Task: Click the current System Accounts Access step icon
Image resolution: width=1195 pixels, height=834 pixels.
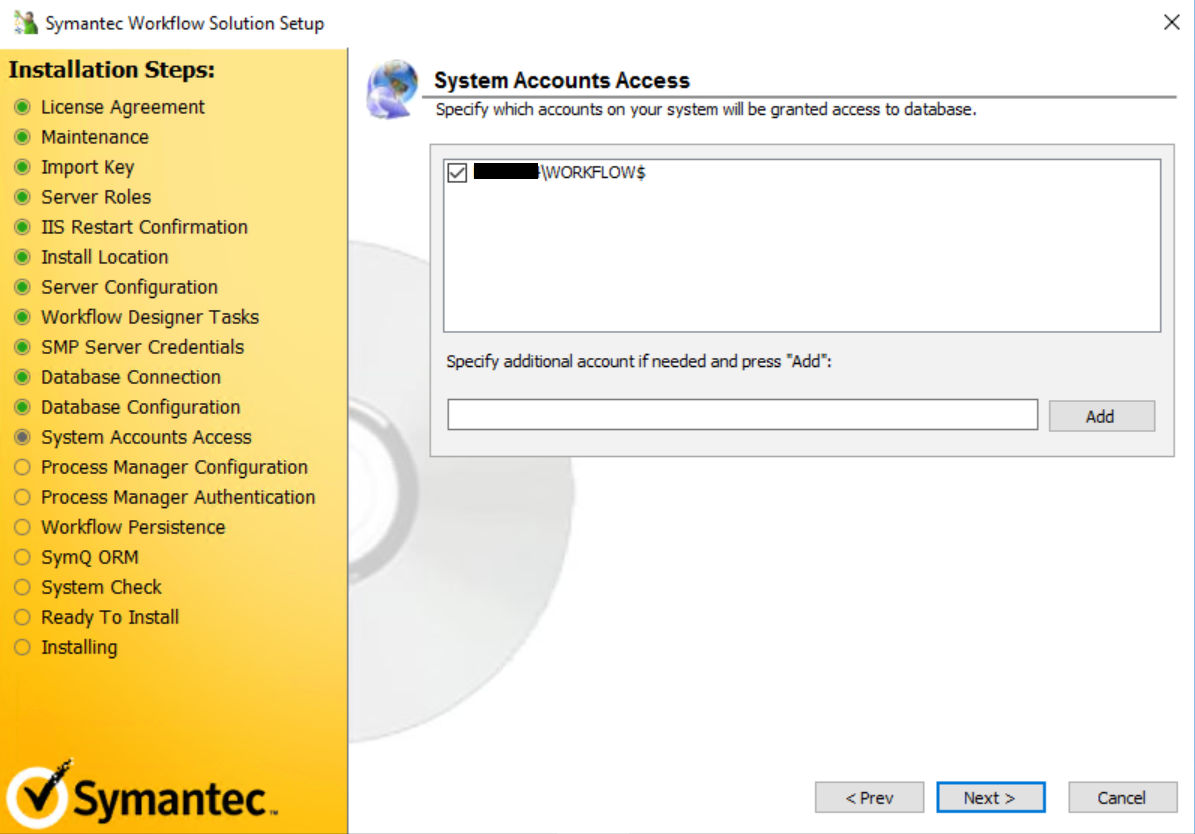Action: [23, 437]
